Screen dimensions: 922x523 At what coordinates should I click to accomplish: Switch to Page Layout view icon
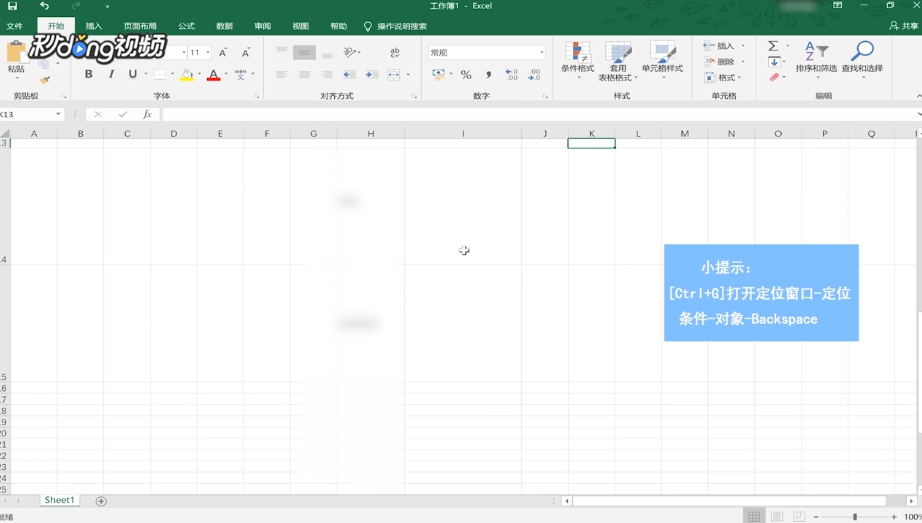pos(776,517)
